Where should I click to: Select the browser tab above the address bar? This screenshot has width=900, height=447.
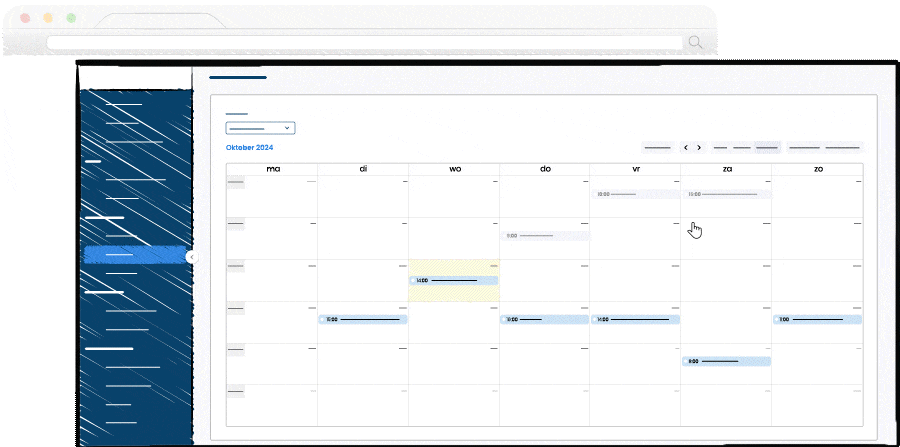(160, 21)
